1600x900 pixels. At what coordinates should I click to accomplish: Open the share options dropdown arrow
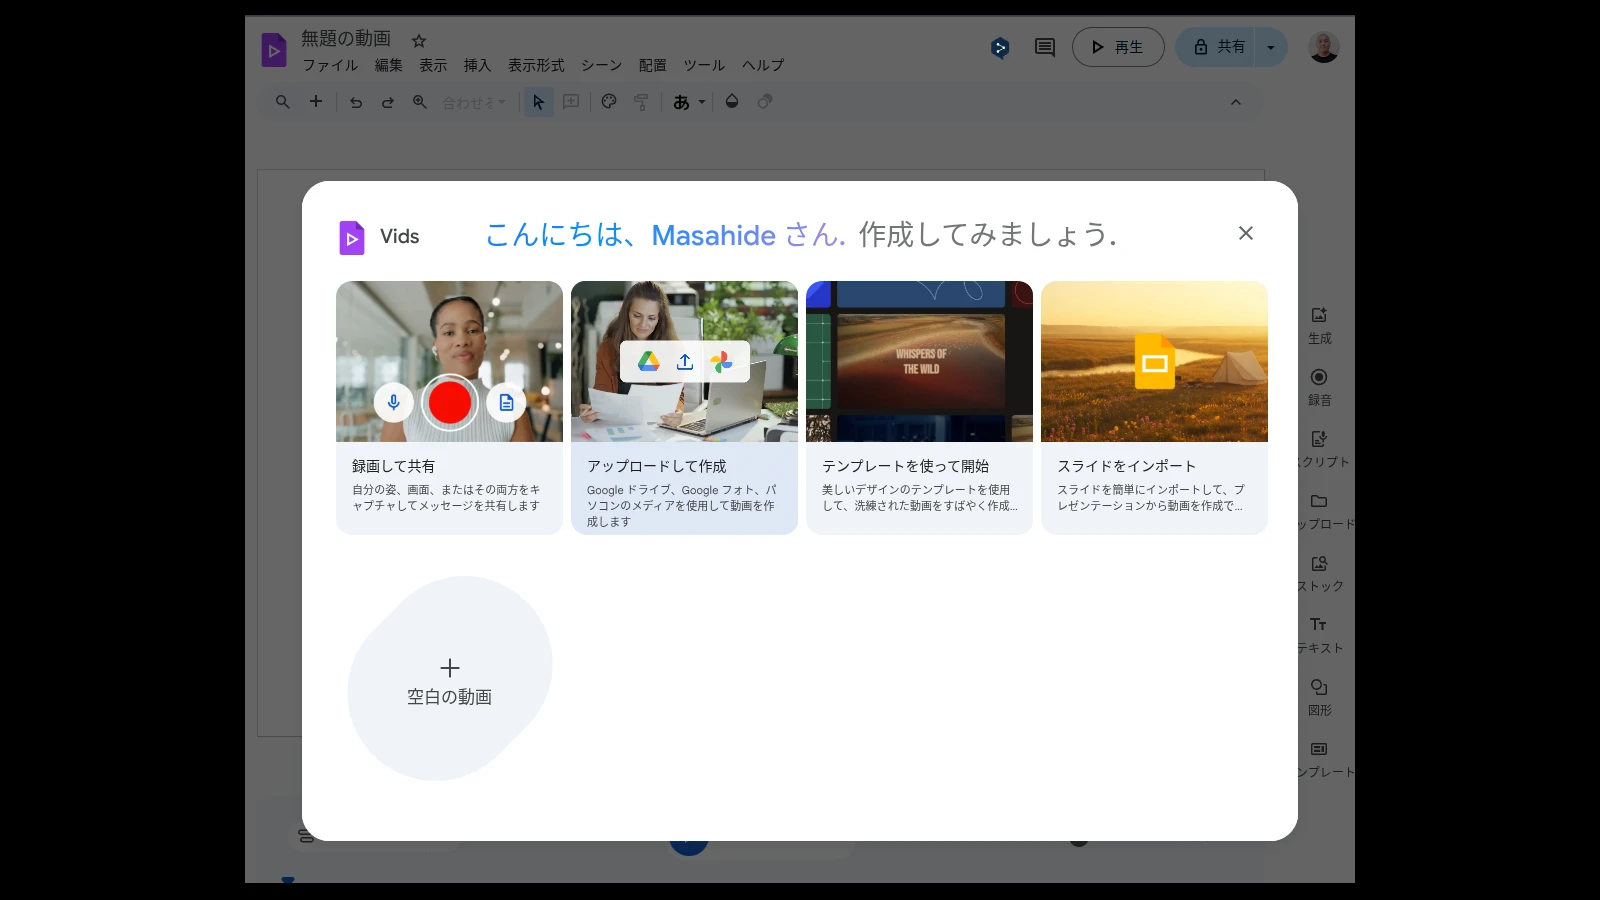click(x=1271, y=47)
